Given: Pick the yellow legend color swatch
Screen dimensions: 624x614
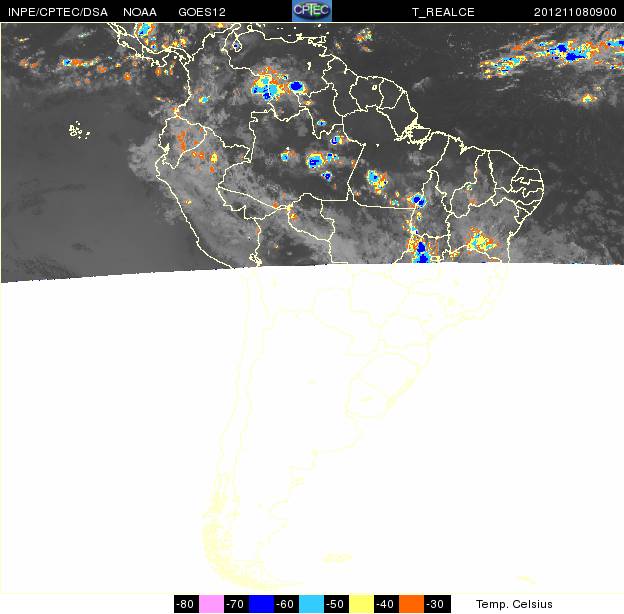Looking at the screenshot, I should point(361,604).
